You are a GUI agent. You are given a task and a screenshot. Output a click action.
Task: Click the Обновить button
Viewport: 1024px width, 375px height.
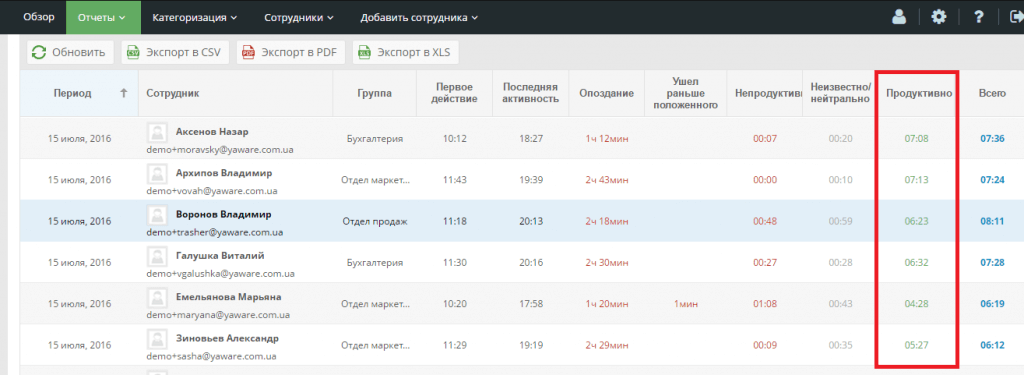(70, 53)
